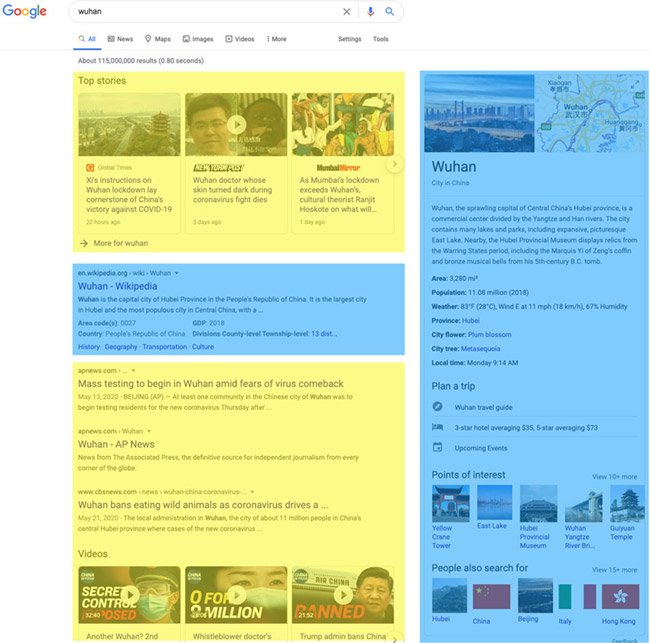Image resolution: width=650 pixels, height=643 pixels.
Task: Open Plum blossom city flower link
Action: click(x=490, y=335)
